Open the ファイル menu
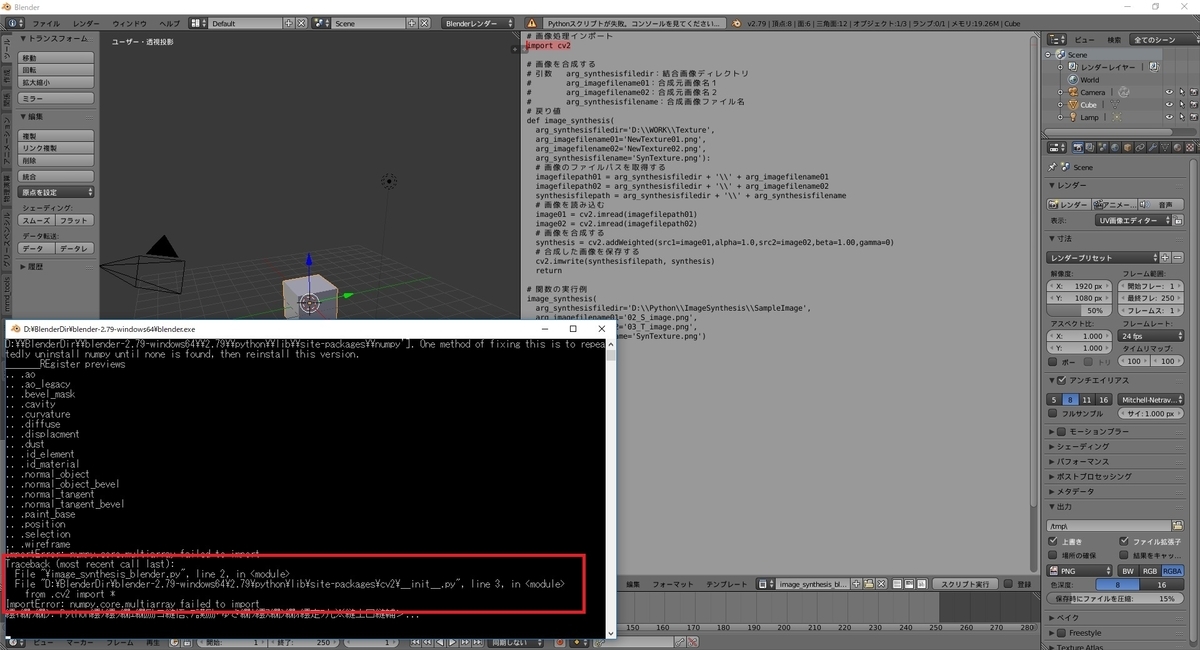 (x=47, y=22)
